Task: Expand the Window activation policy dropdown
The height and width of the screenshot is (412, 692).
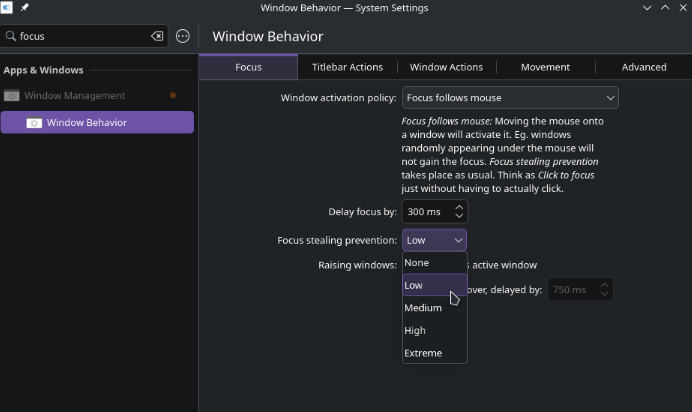Action: coord(510,98)
